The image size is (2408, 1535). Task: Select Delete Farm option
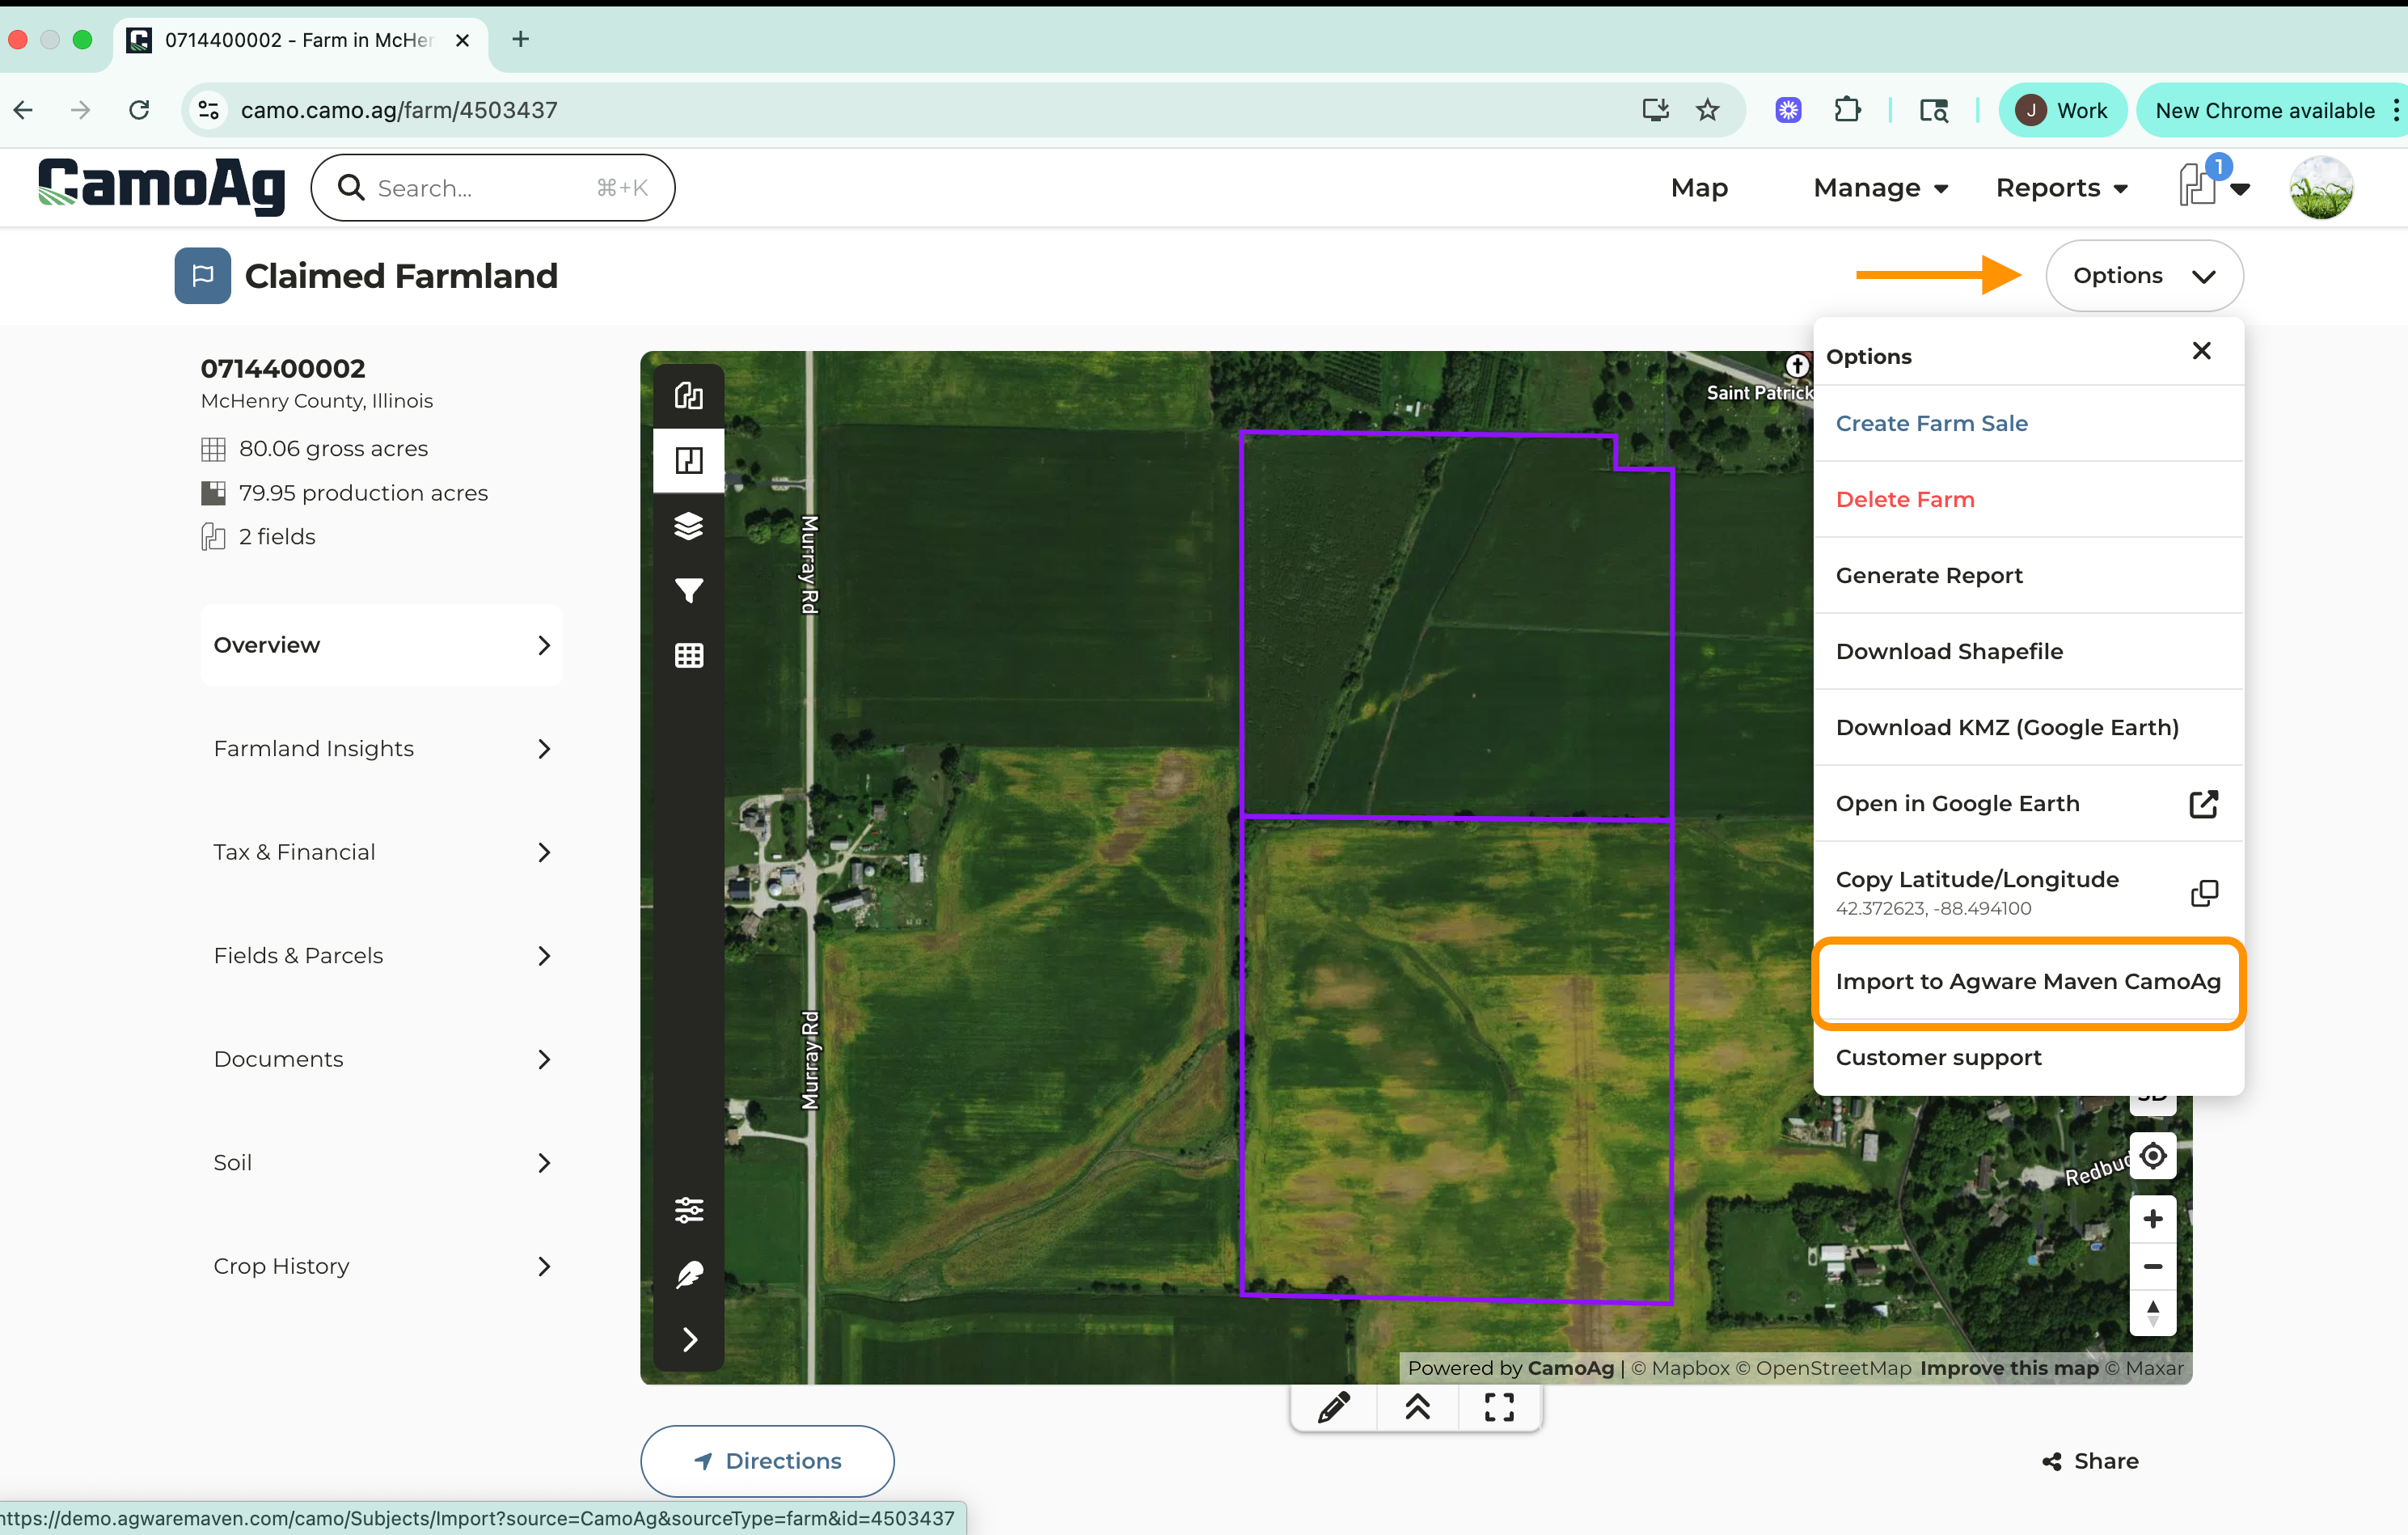pyautogui.click(x=2028, y=499)
